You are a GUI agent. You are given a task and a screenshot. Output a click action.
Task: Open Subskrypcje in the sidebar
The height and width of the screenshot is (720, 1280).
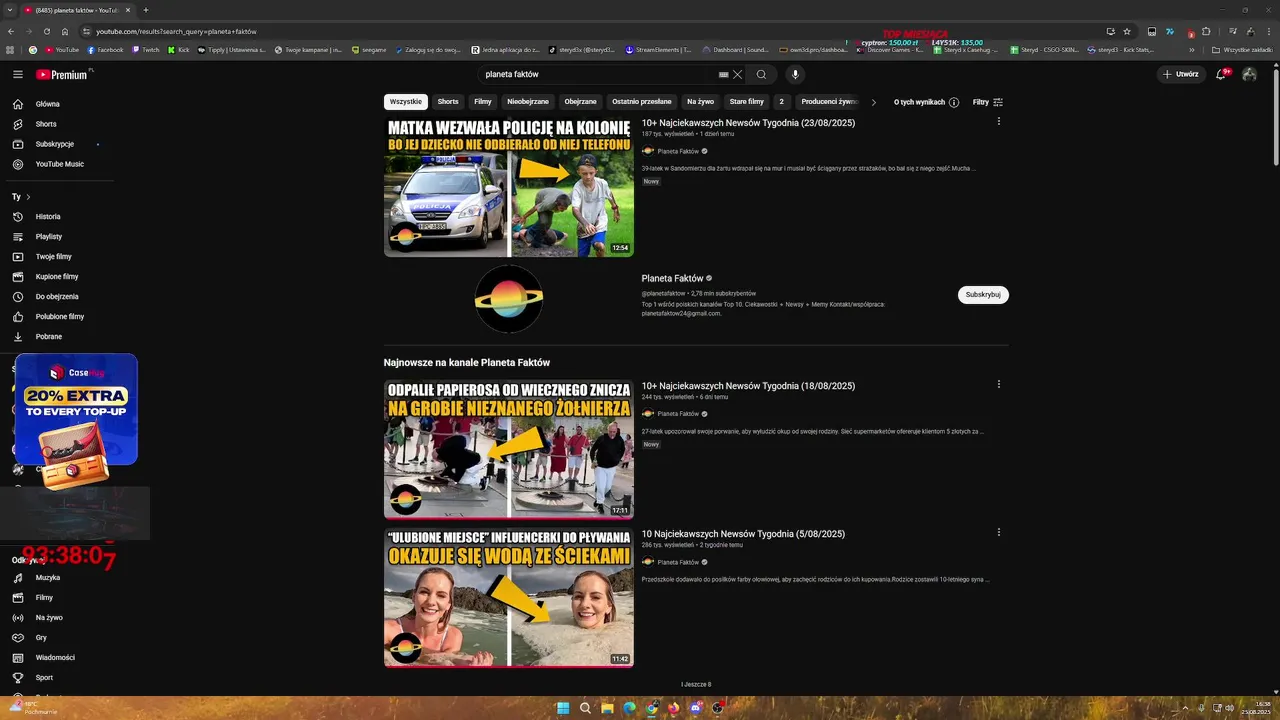click(x=55, y=144)
